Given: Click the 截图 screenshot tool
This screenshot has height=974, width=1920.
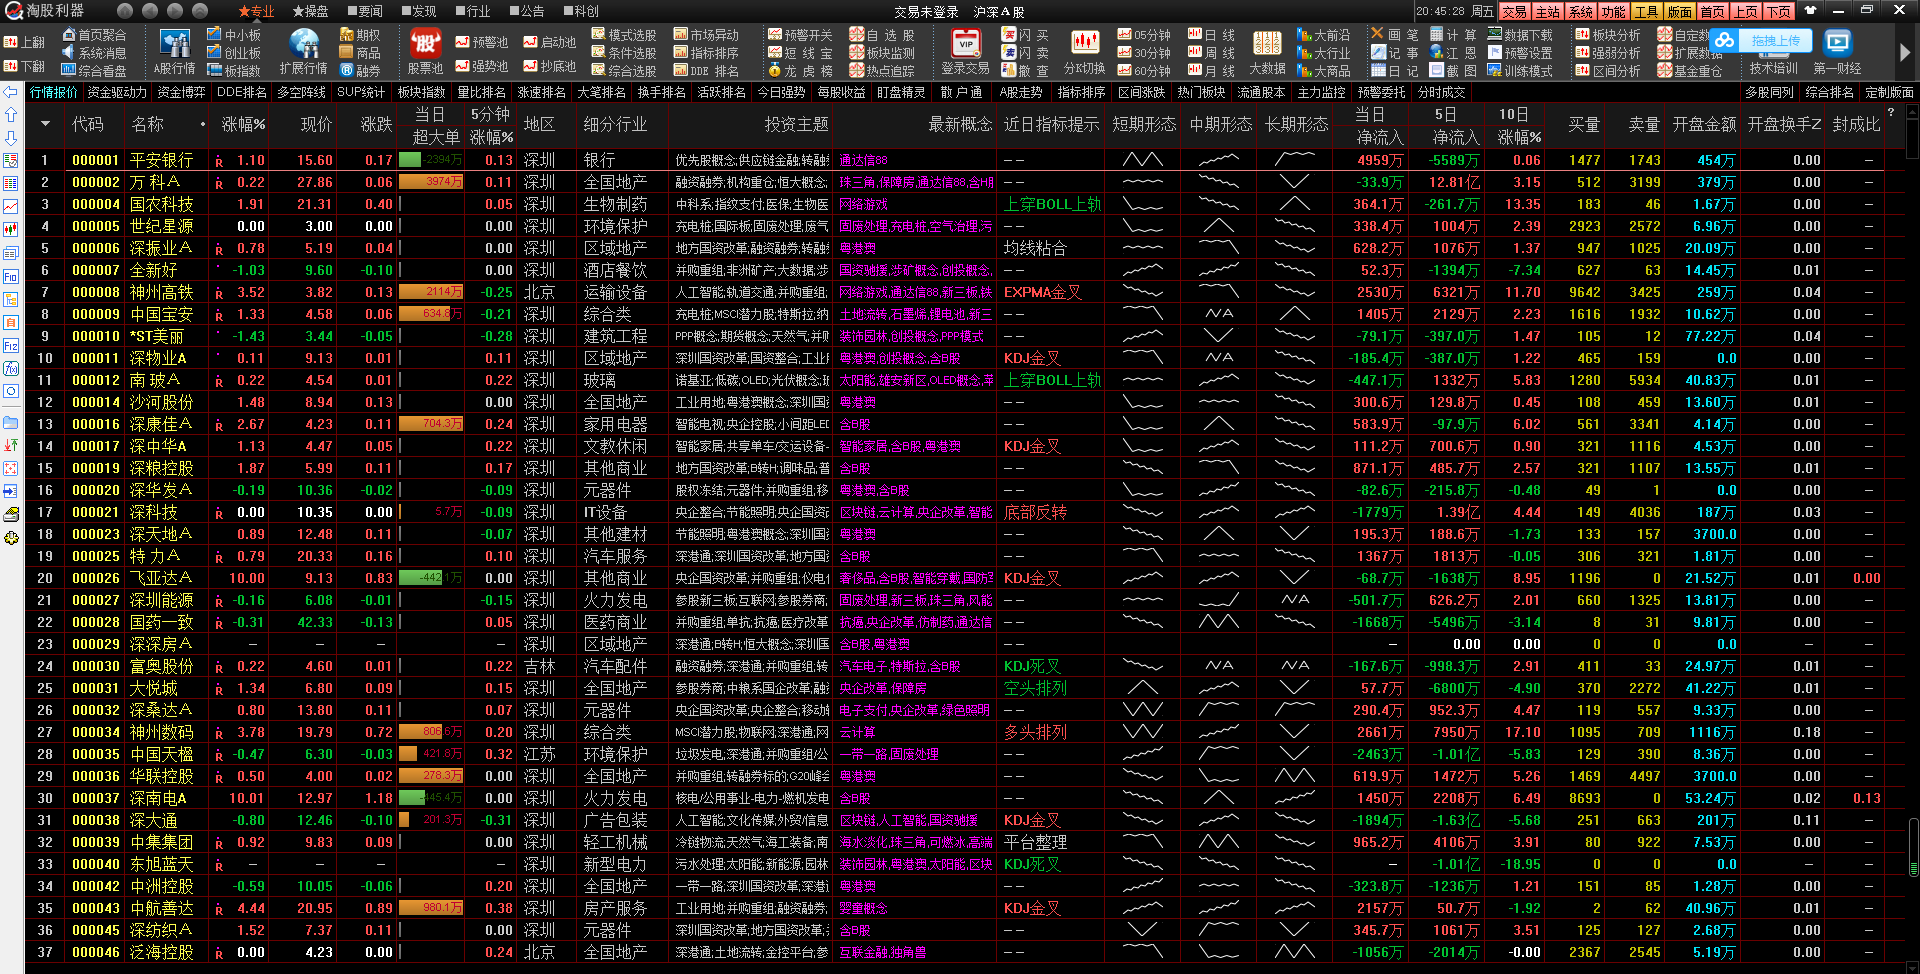Looking at the screenshot, I should 1454,71.
